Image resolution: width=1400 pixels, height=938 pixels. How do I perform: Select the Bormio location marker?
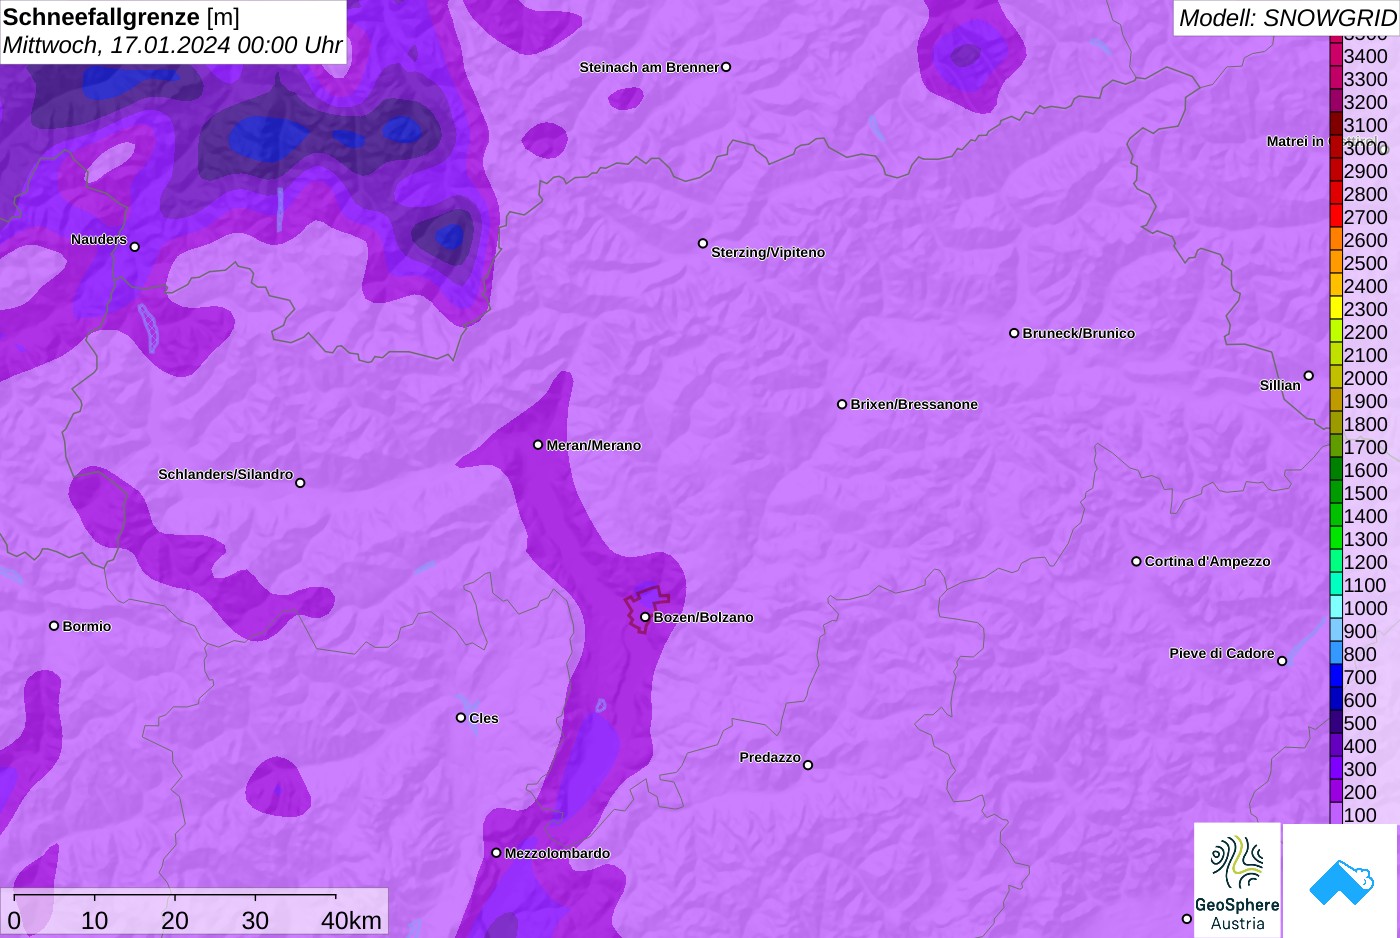pos(54,626)
